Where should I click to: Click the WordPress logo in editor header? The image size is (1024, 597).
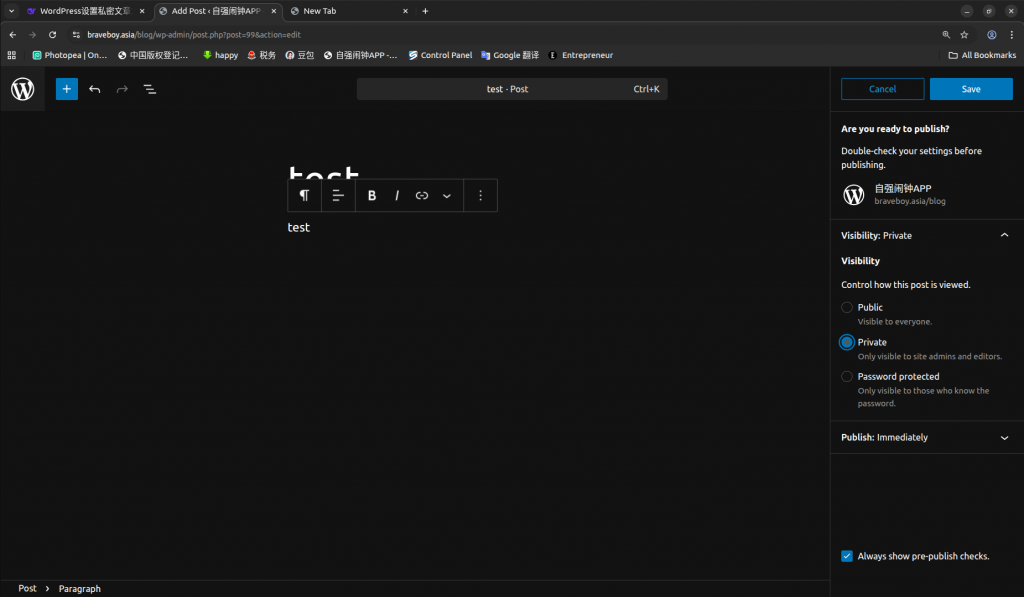(x=22, y=89)
